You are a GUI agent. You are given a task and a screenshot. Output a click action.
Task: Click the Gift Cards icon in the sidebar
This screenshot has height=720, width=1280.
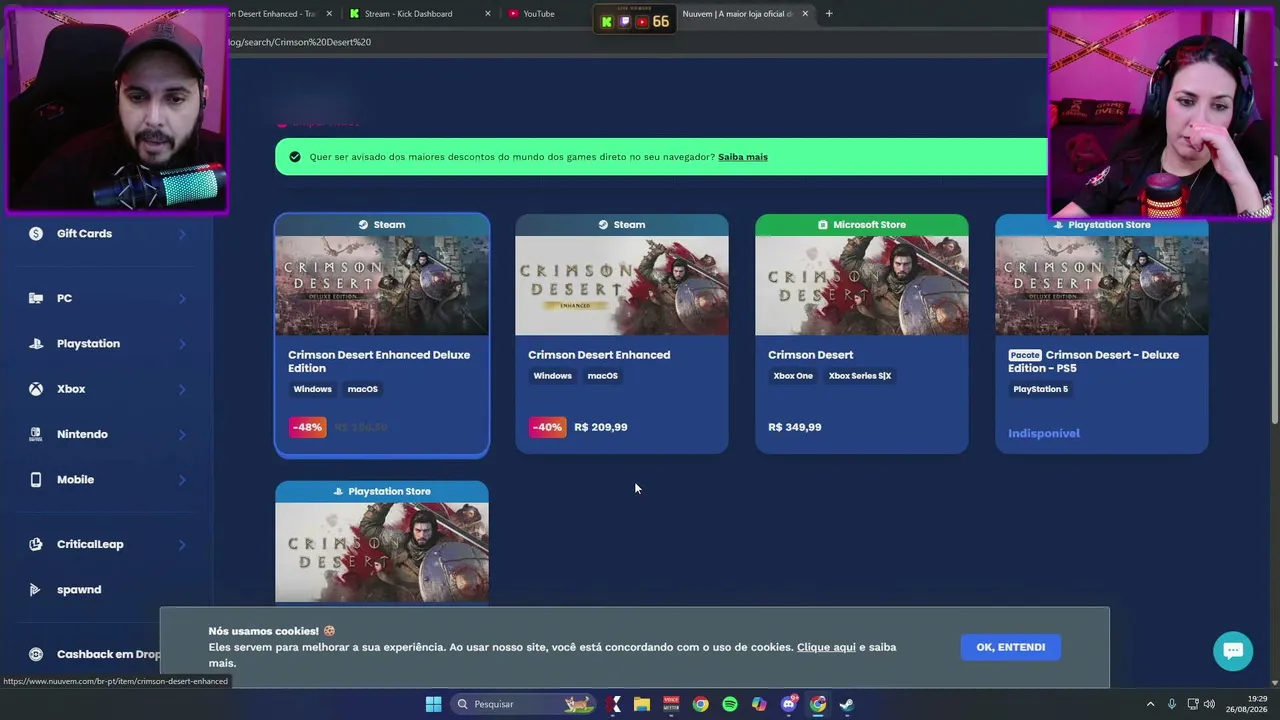(36, 234)
